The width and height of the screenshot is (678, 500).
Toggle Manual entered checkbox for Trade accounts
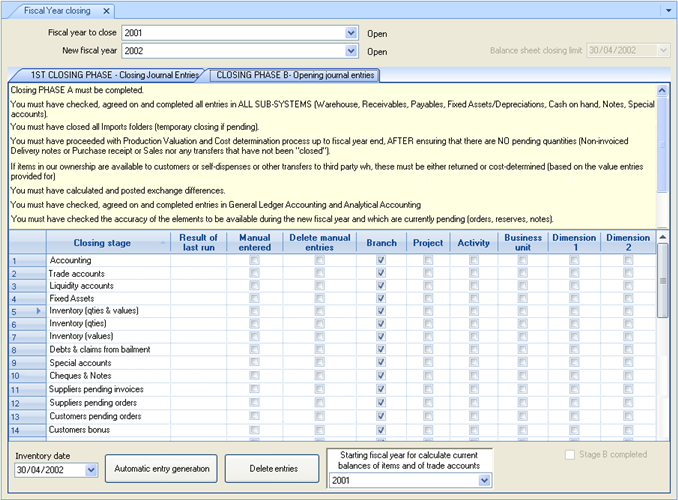254,273
